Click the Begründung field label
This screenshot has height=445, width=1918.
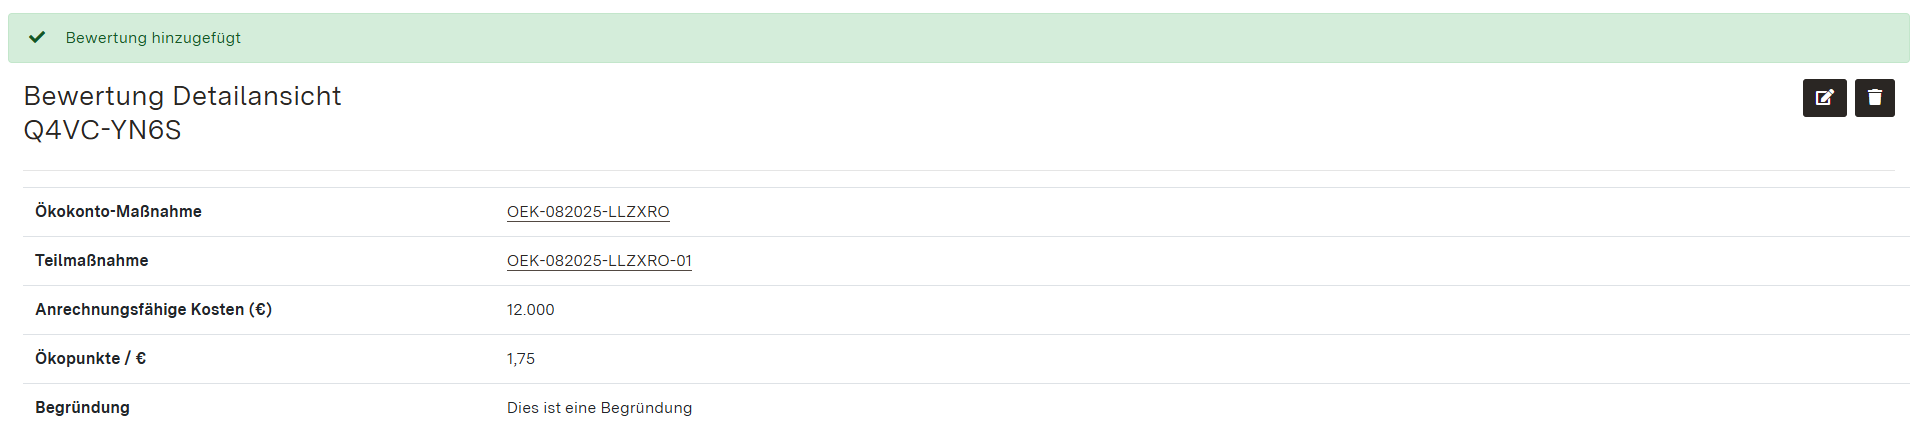pyautogui.click(x=82, y=408)
